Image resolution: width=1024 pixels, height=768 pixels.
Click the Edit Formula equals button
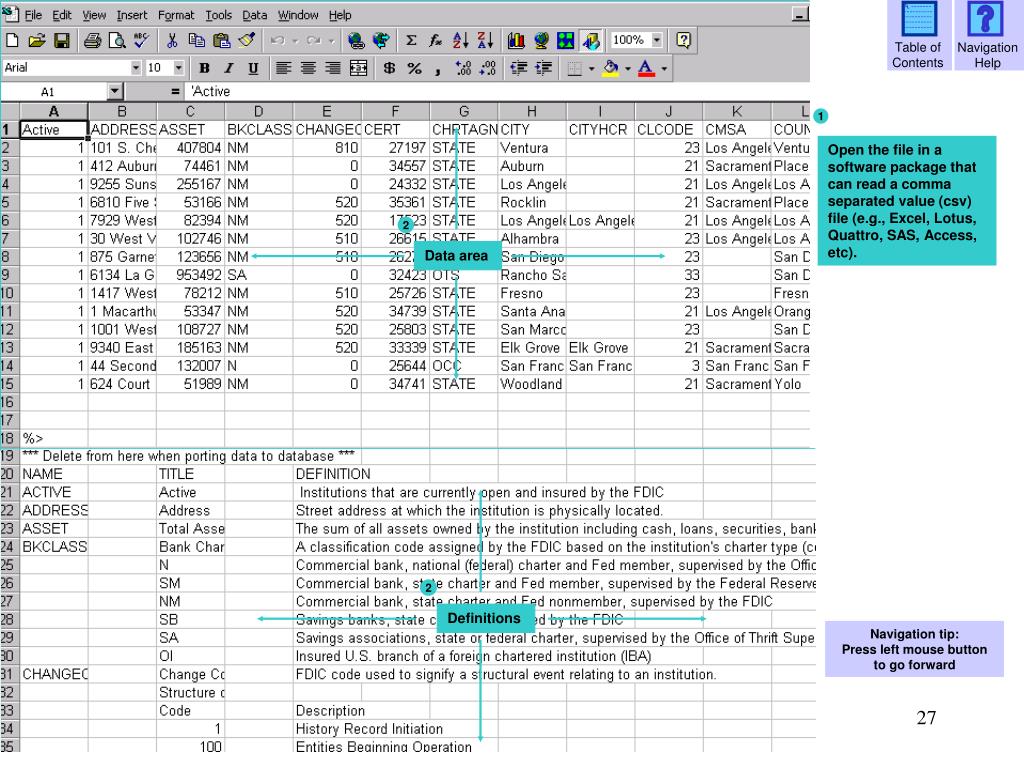[x=174, y=92]
